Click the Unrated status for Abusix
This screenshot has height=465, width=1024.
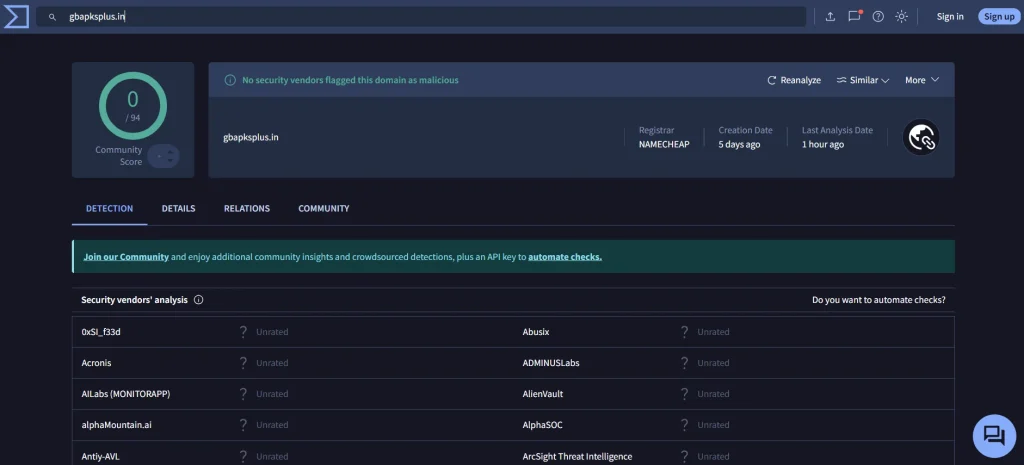point(713,332)
